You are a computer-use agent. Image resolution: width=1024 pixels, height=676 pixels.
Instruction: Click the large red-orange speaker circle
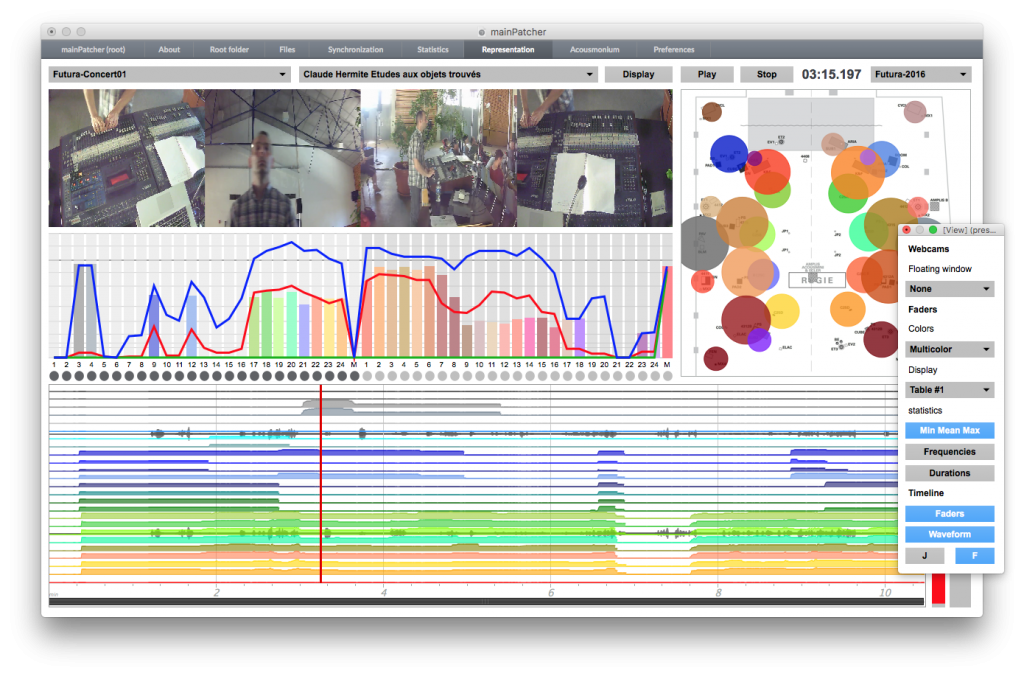[767, 172]
